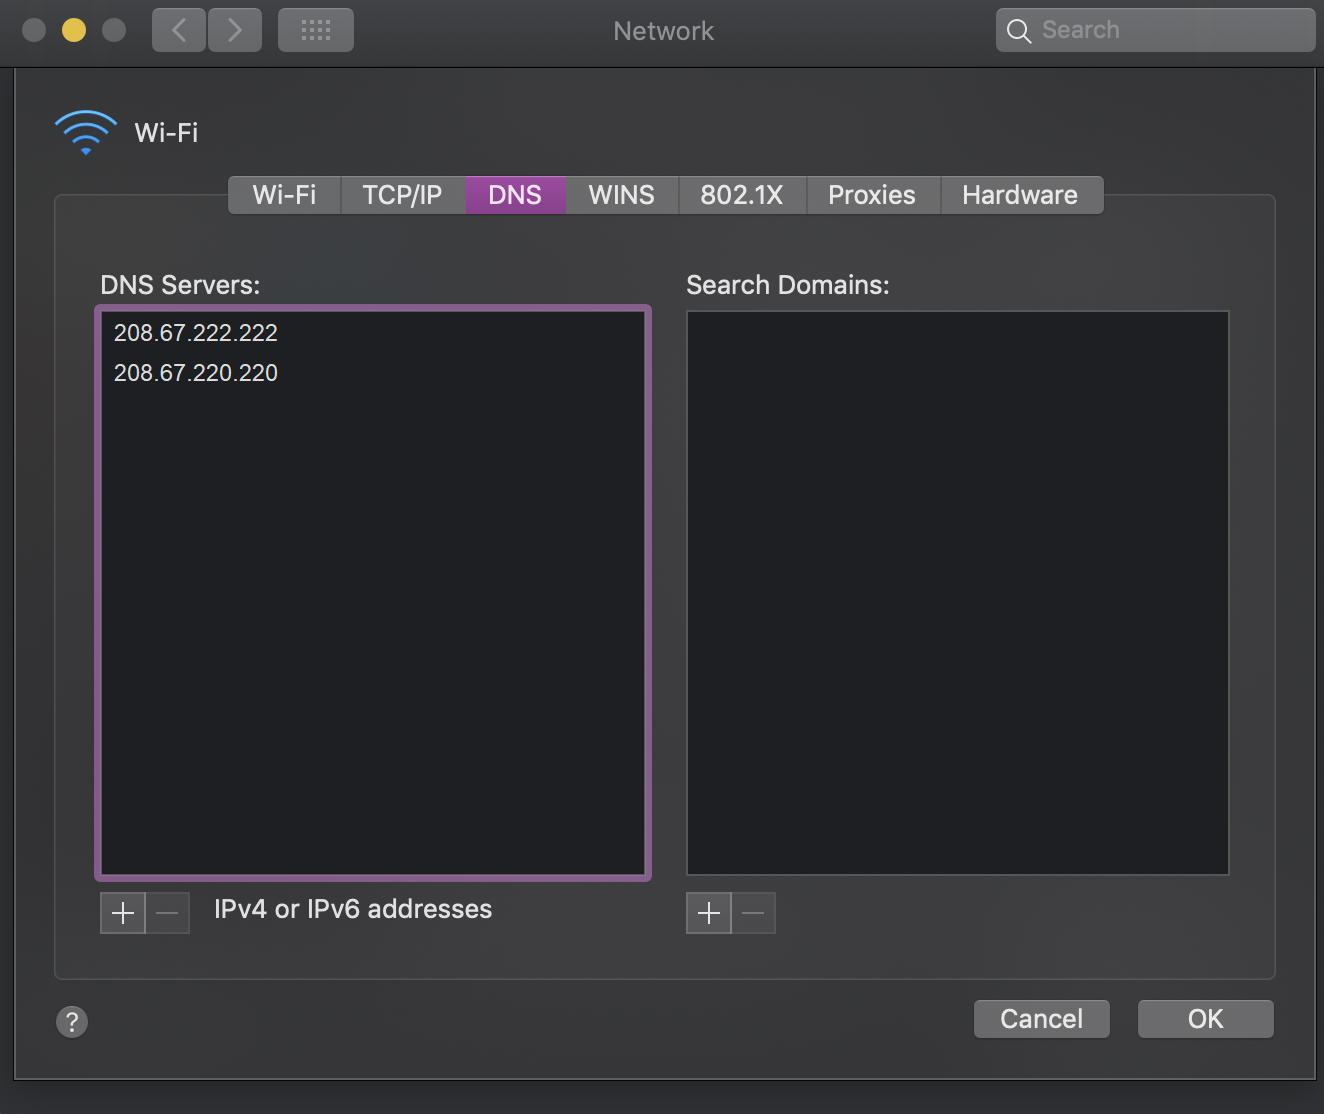Cancel the DNS changes
This screenshot has height=1114, width=1324.
point(1042,1019)
